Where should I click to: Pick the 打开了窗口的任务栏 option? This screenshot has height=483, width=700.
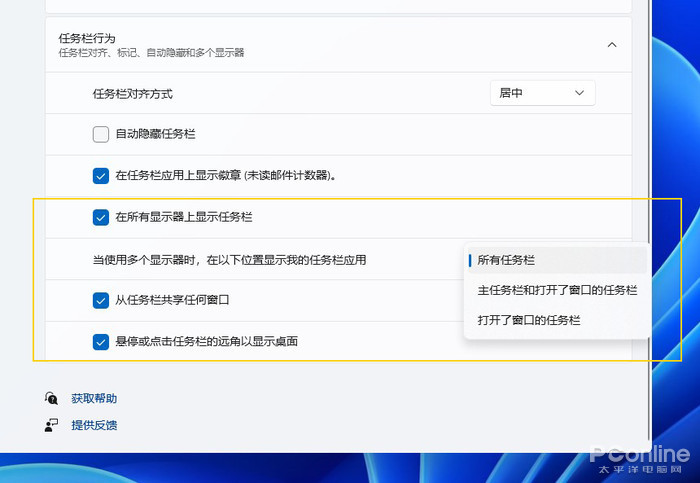click(x=529, y=320)
